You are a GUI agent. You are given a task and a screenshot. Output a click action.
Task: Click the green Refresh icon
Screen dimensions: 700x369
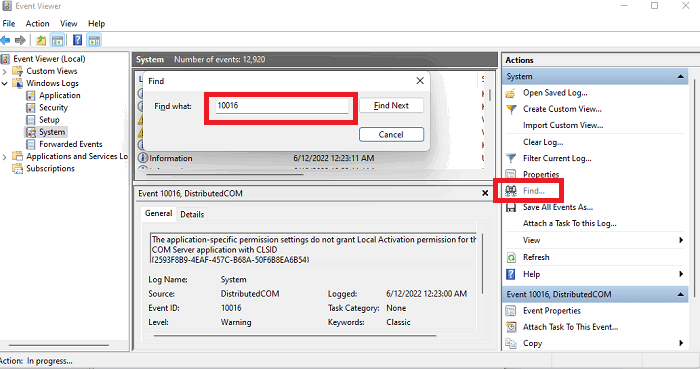click(x=511, y=257)
